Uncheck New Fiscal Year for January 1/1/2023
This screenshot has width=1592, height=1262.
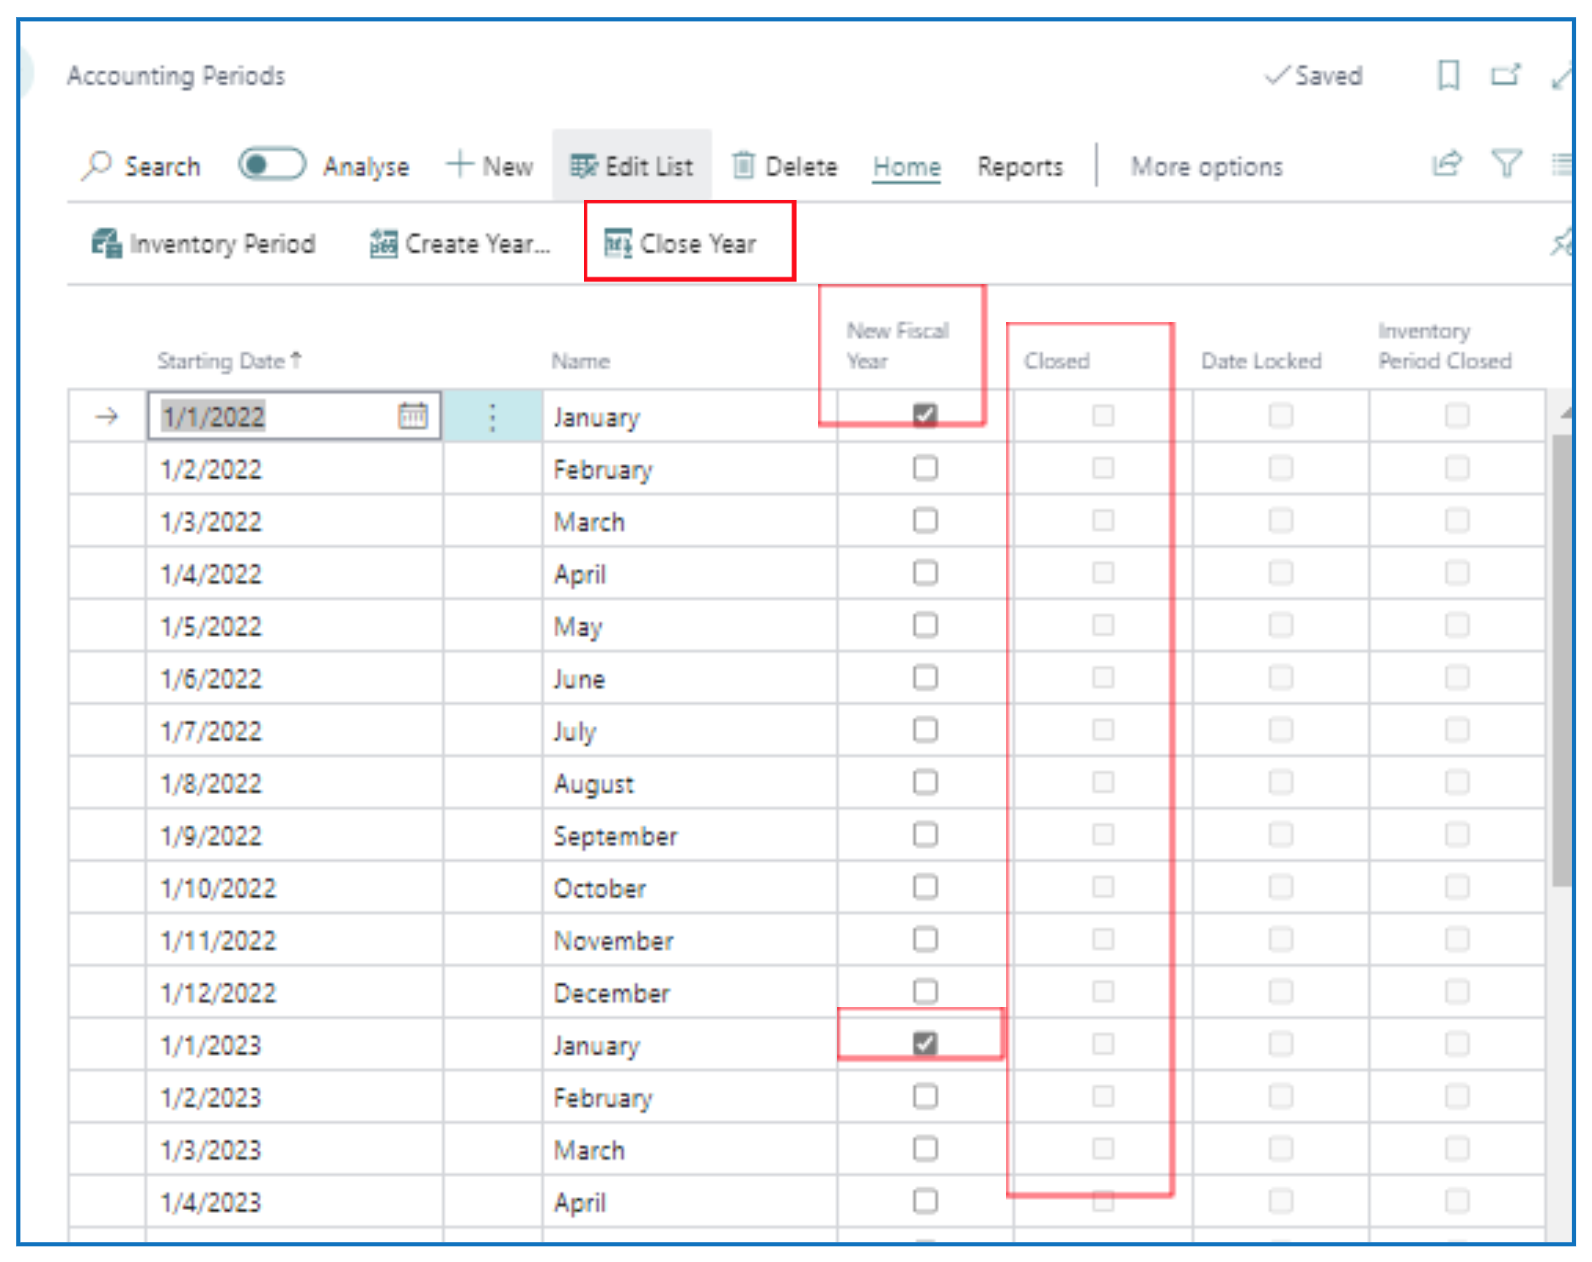(x=925, y=1044)
